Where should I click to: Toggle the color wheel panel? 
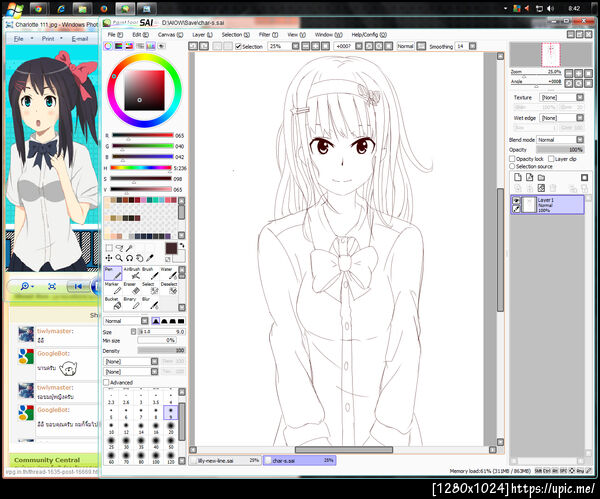coord(108,46)
